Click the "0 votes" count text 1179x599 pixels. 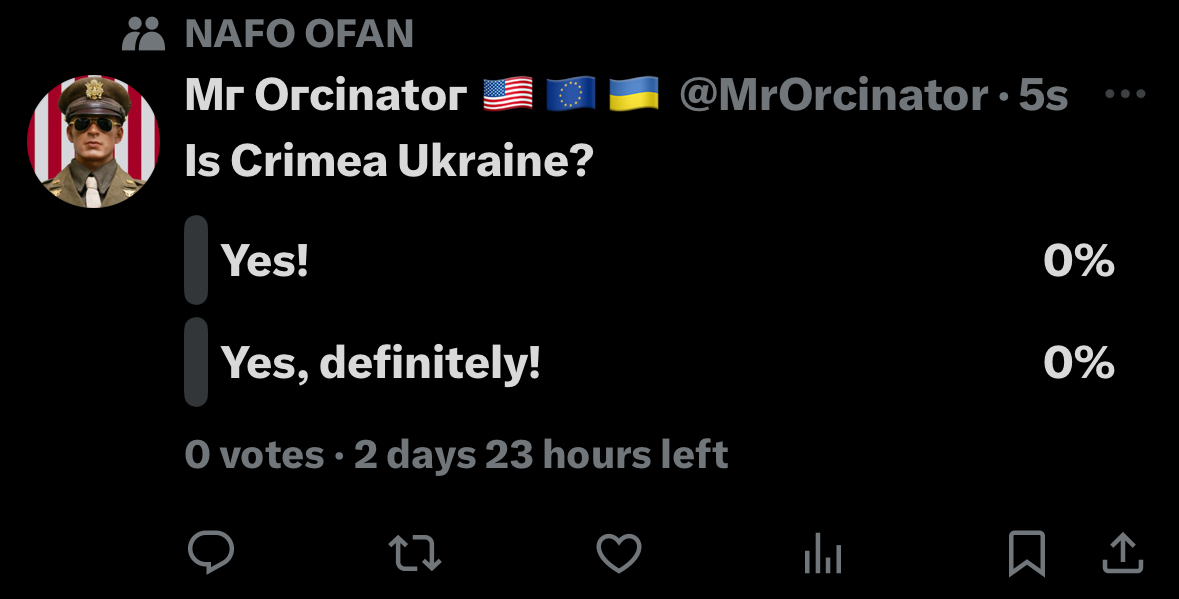(255, 455)
